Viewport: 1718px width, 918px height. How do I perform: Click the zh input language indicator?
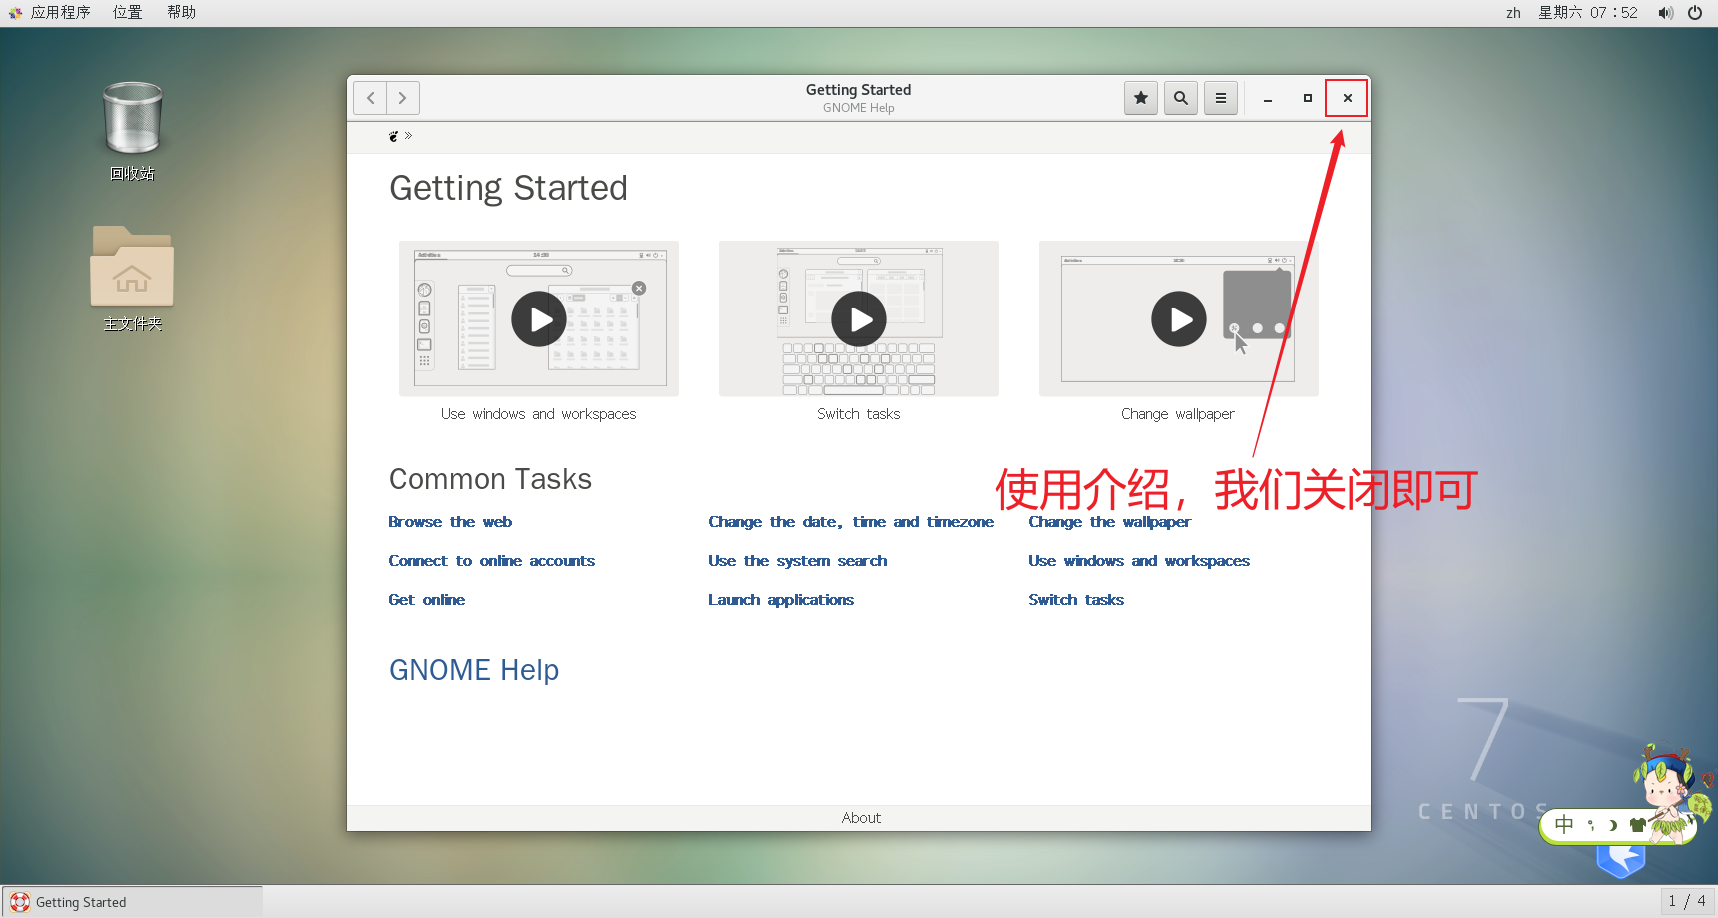click(1513, 13)
